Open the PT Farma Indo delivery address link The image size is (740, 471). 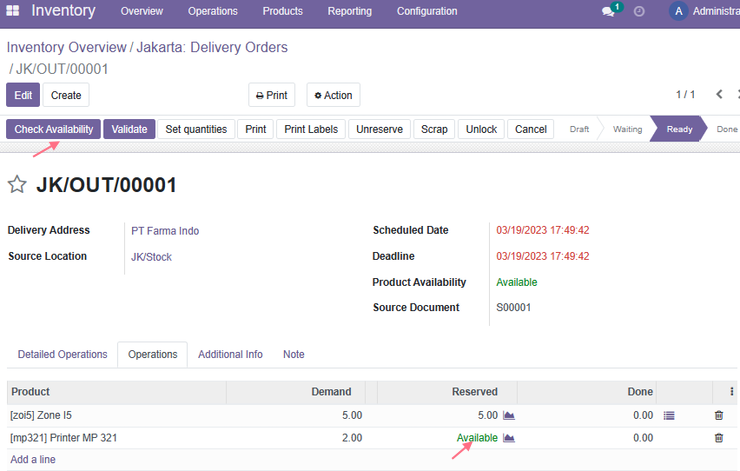click(x=165, y=231)
